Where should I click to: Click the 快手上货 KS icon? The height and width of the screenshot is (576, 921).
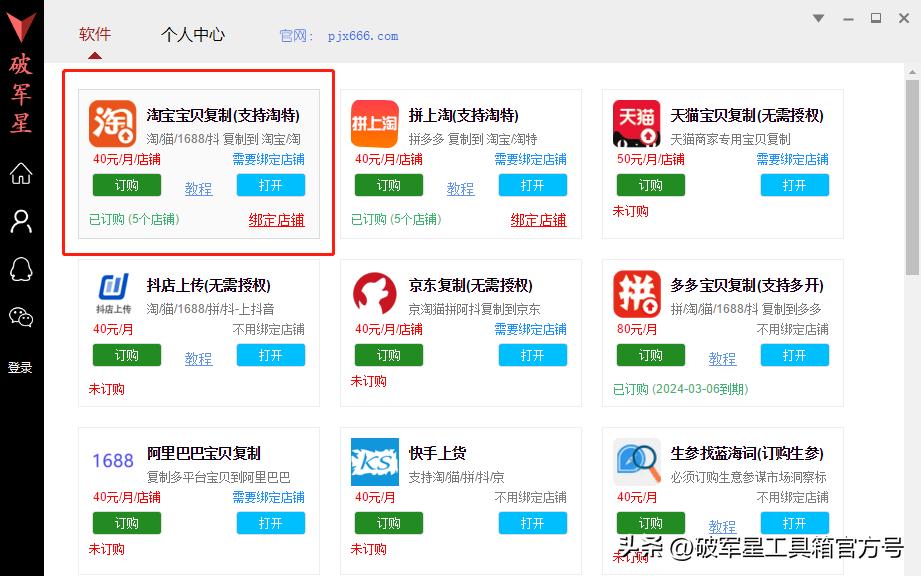[373, 461]
